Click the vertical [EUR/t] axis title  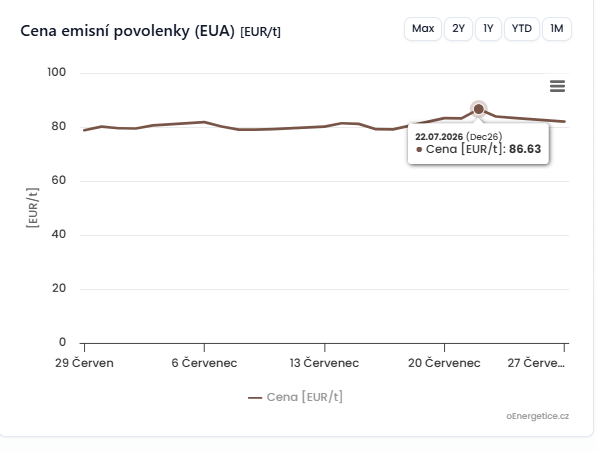[x=33, y=208]
